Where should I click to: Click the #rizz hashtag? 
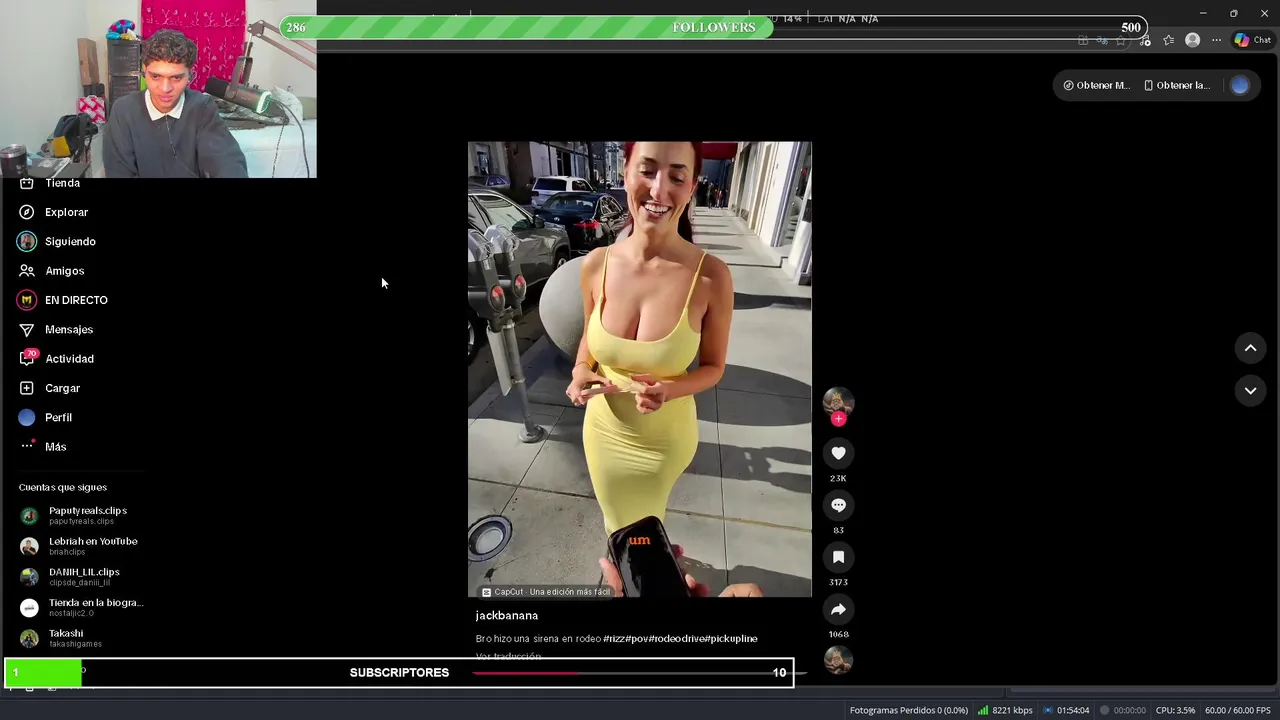614,639
